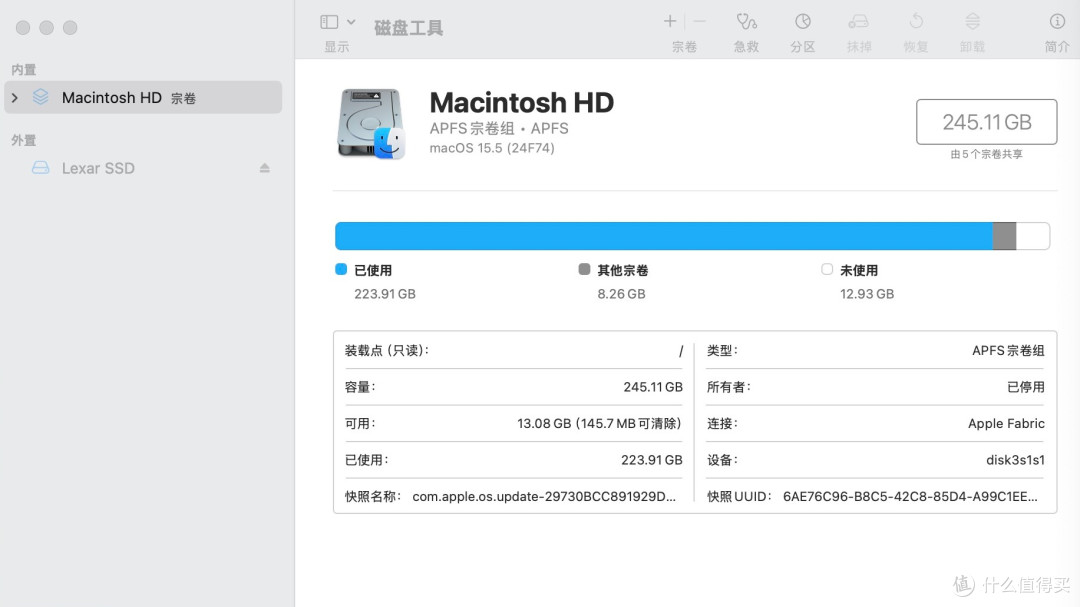
Task: Click the Erase disk tool
Action: click(x=859, y=22)
